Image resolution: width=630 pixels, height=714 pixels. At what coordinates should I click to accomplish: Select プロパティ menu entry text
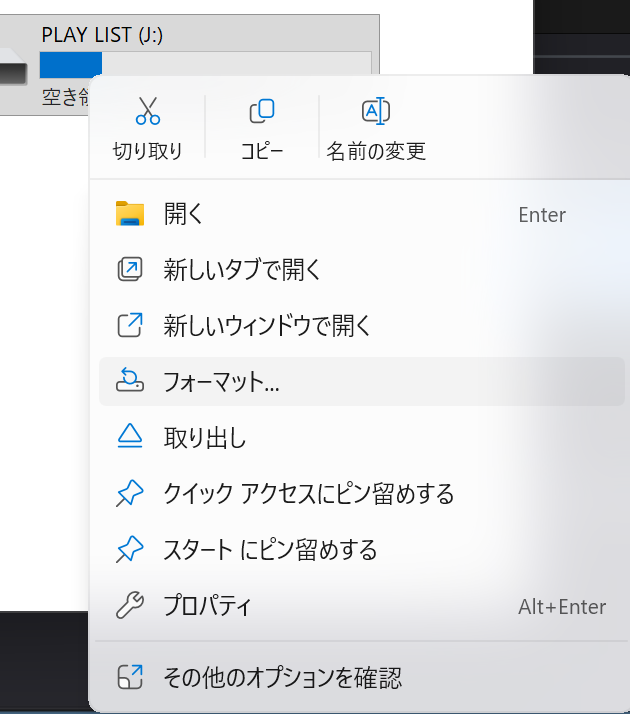208,606
